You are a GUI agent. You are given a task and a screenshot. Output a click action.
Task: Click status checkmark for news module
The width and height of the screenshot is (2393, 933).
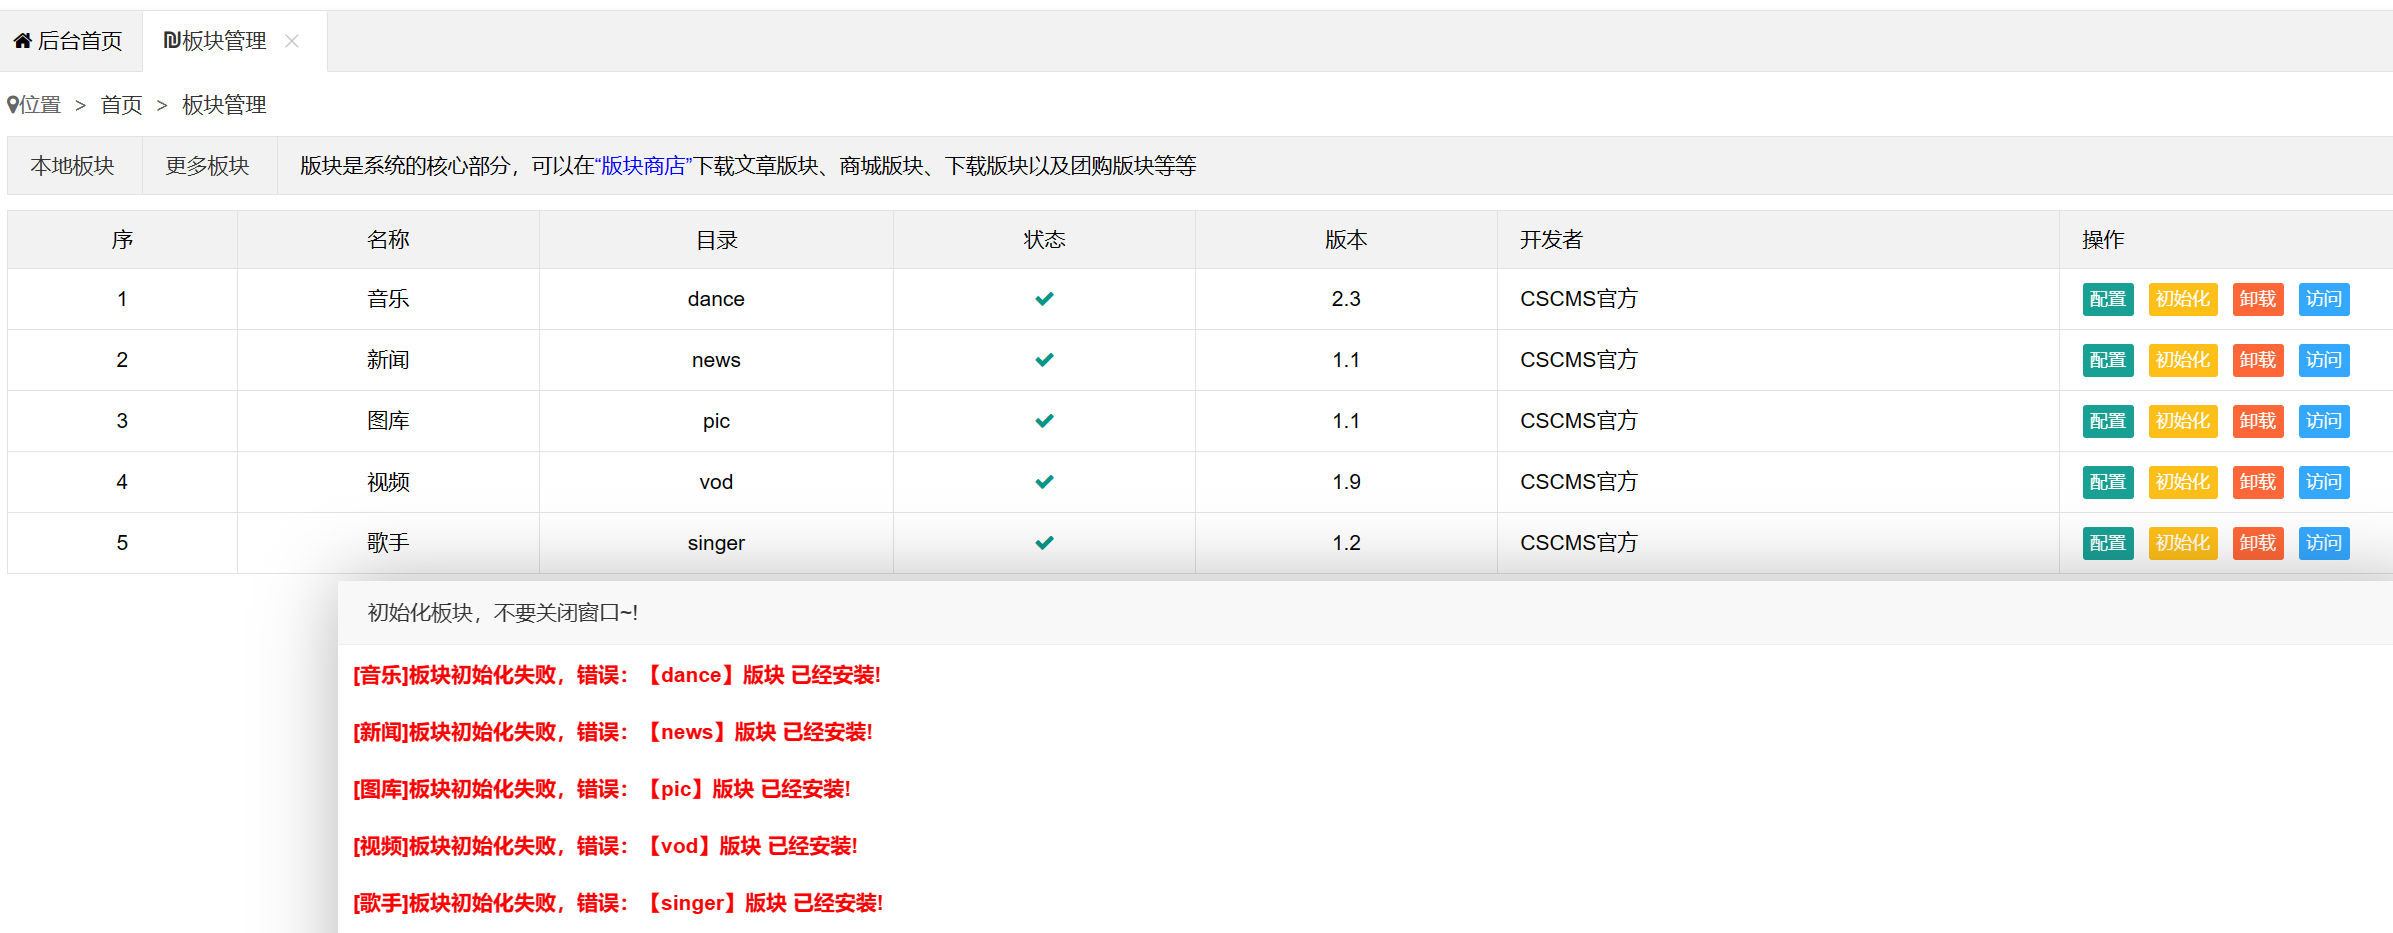coord(1044,360)
